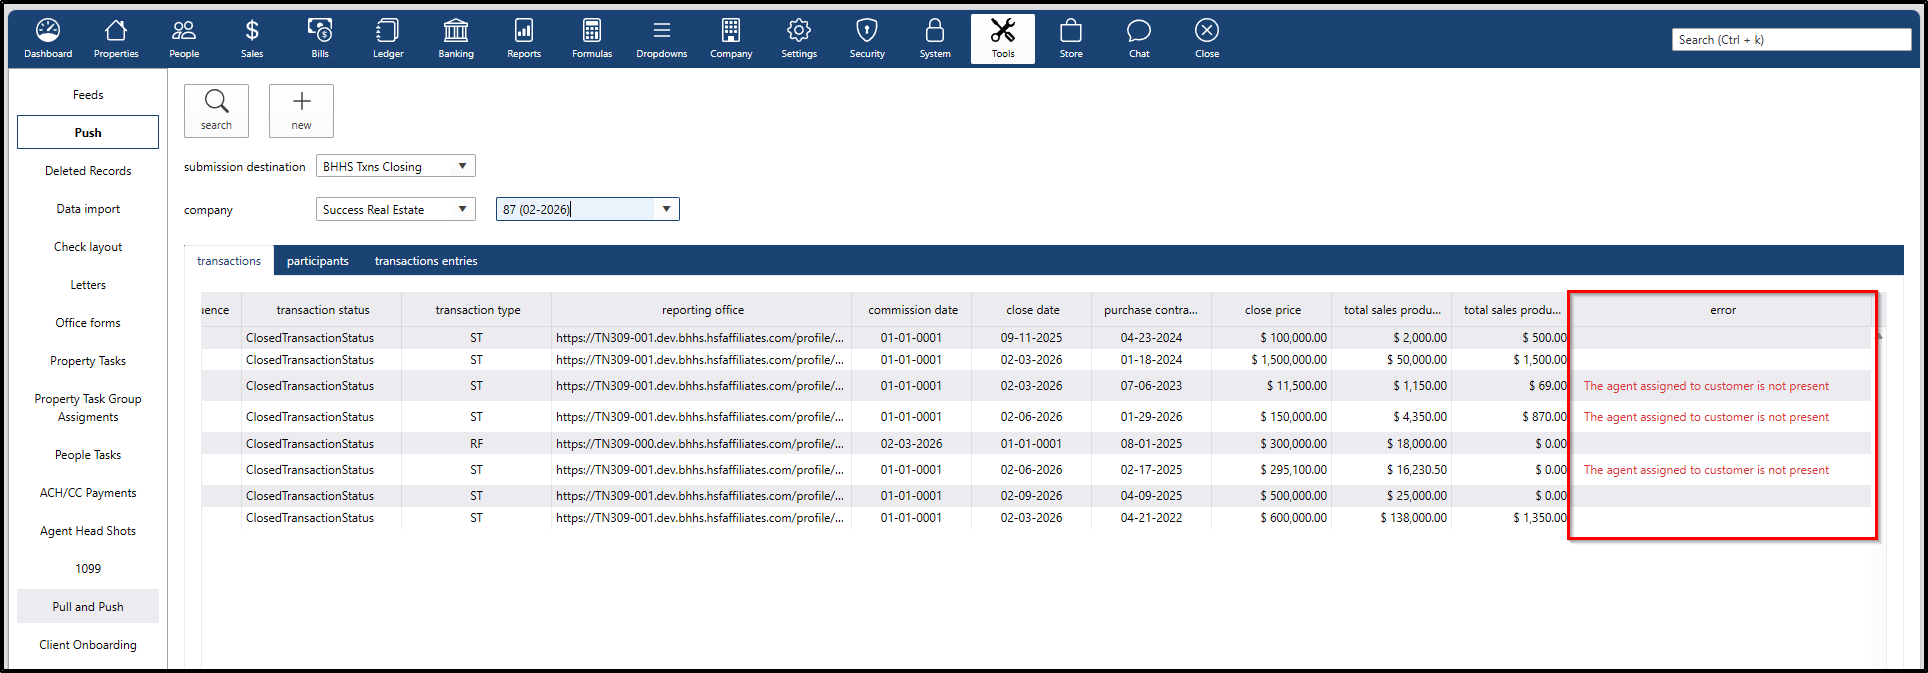The image size is (1928, 673).
Task: Open the Formulas calculator icon
Action: 592,39
